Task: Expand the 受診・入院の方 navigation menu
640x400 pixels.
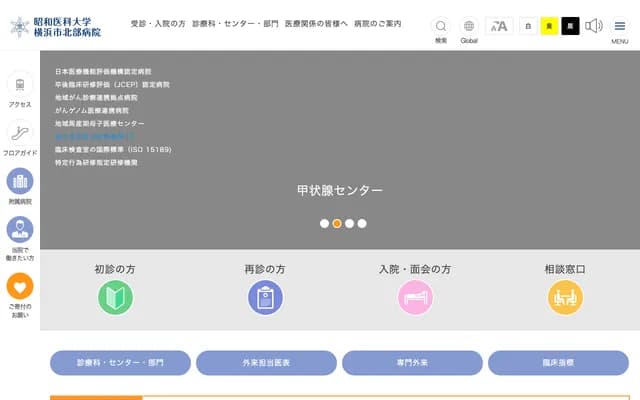Action: coord(158,21)
